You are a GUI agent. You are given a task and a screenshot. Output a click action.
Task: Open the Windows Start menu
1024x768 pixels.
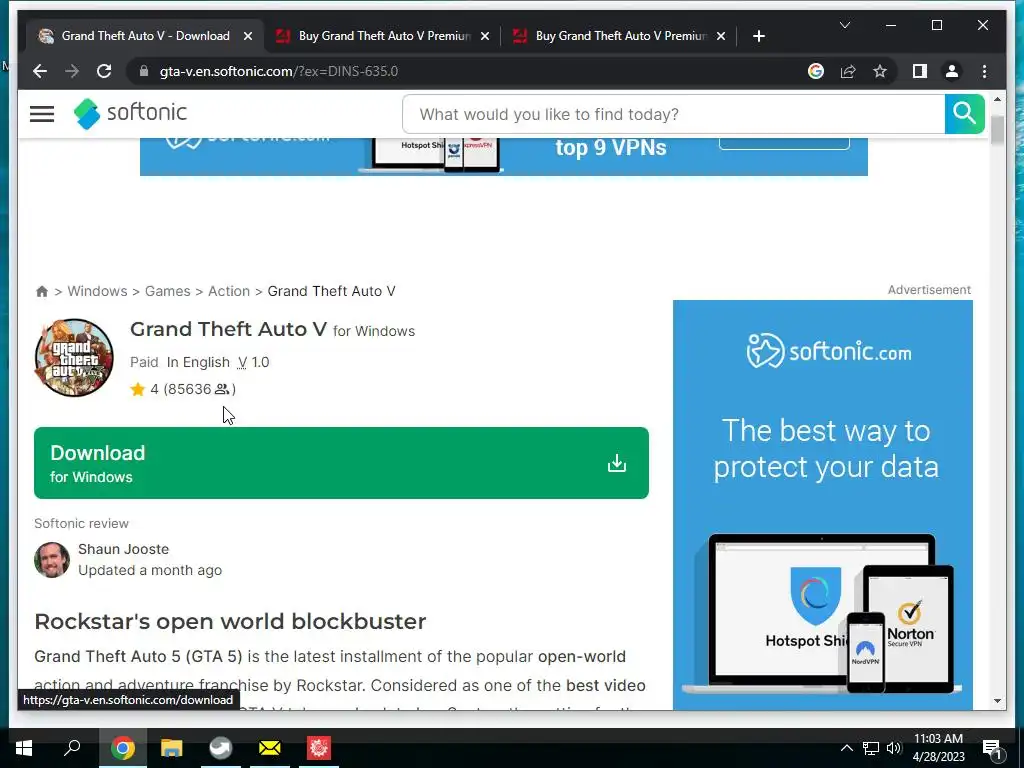click(x=24, y=748)
